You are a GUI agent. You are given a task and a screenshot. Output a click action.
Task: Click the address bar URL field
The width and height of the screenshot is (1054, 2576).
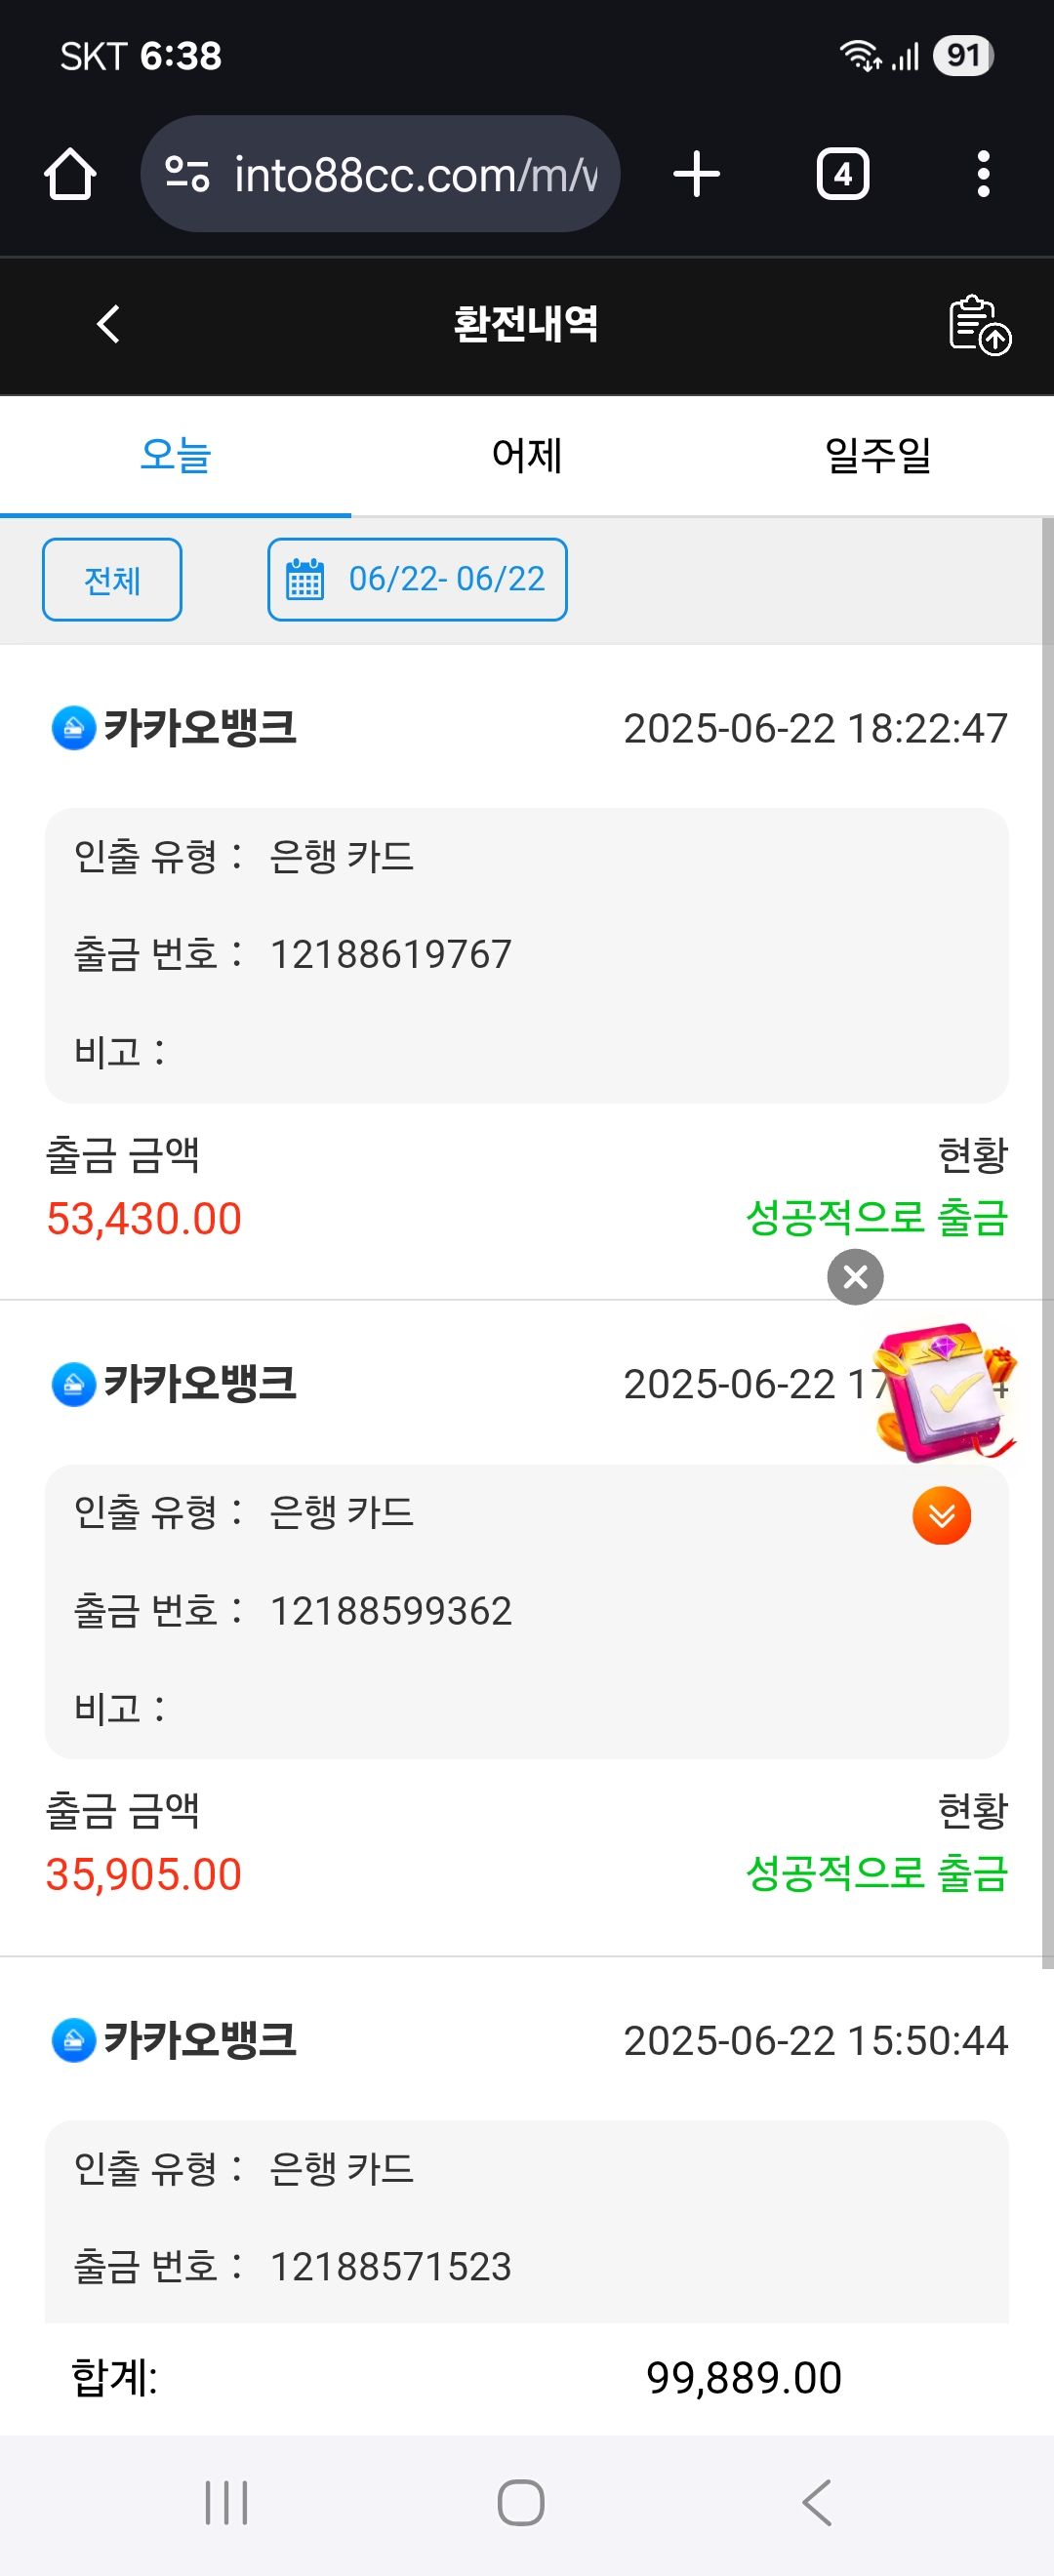click(415, 175)
